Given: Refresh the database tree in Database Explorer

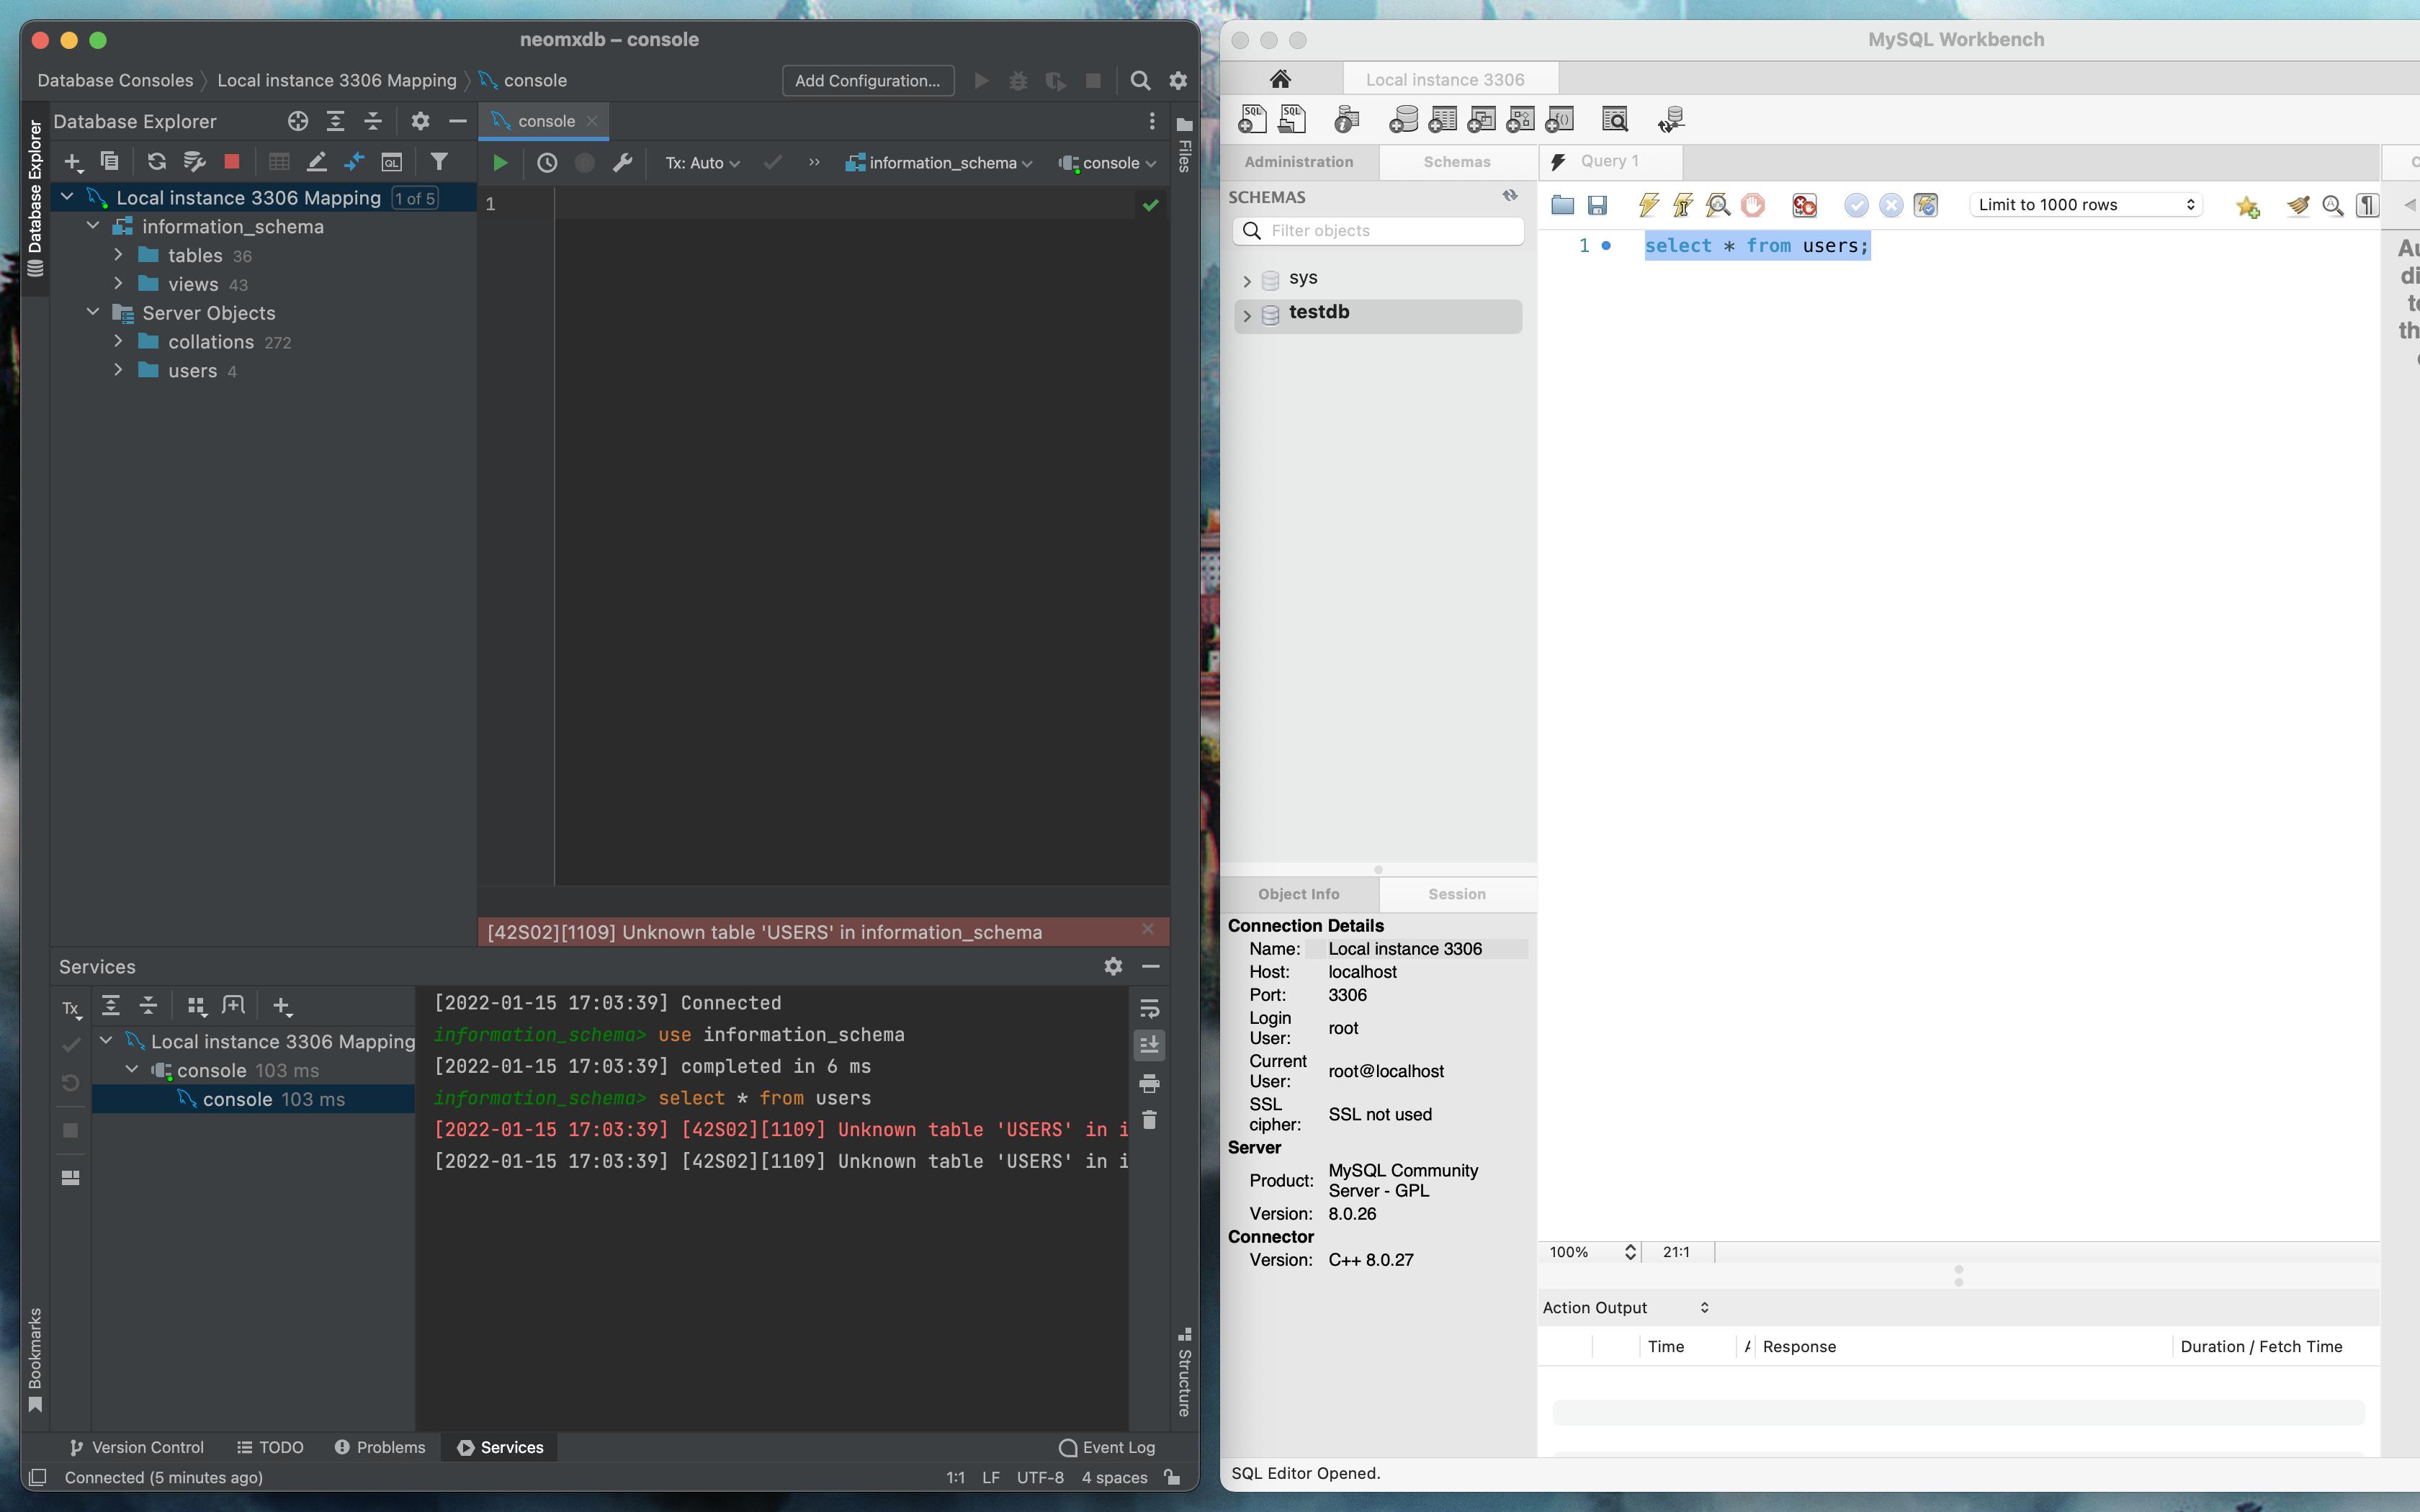Looking at the screenshot, I should pyautogui.click(x=156, y=162).
